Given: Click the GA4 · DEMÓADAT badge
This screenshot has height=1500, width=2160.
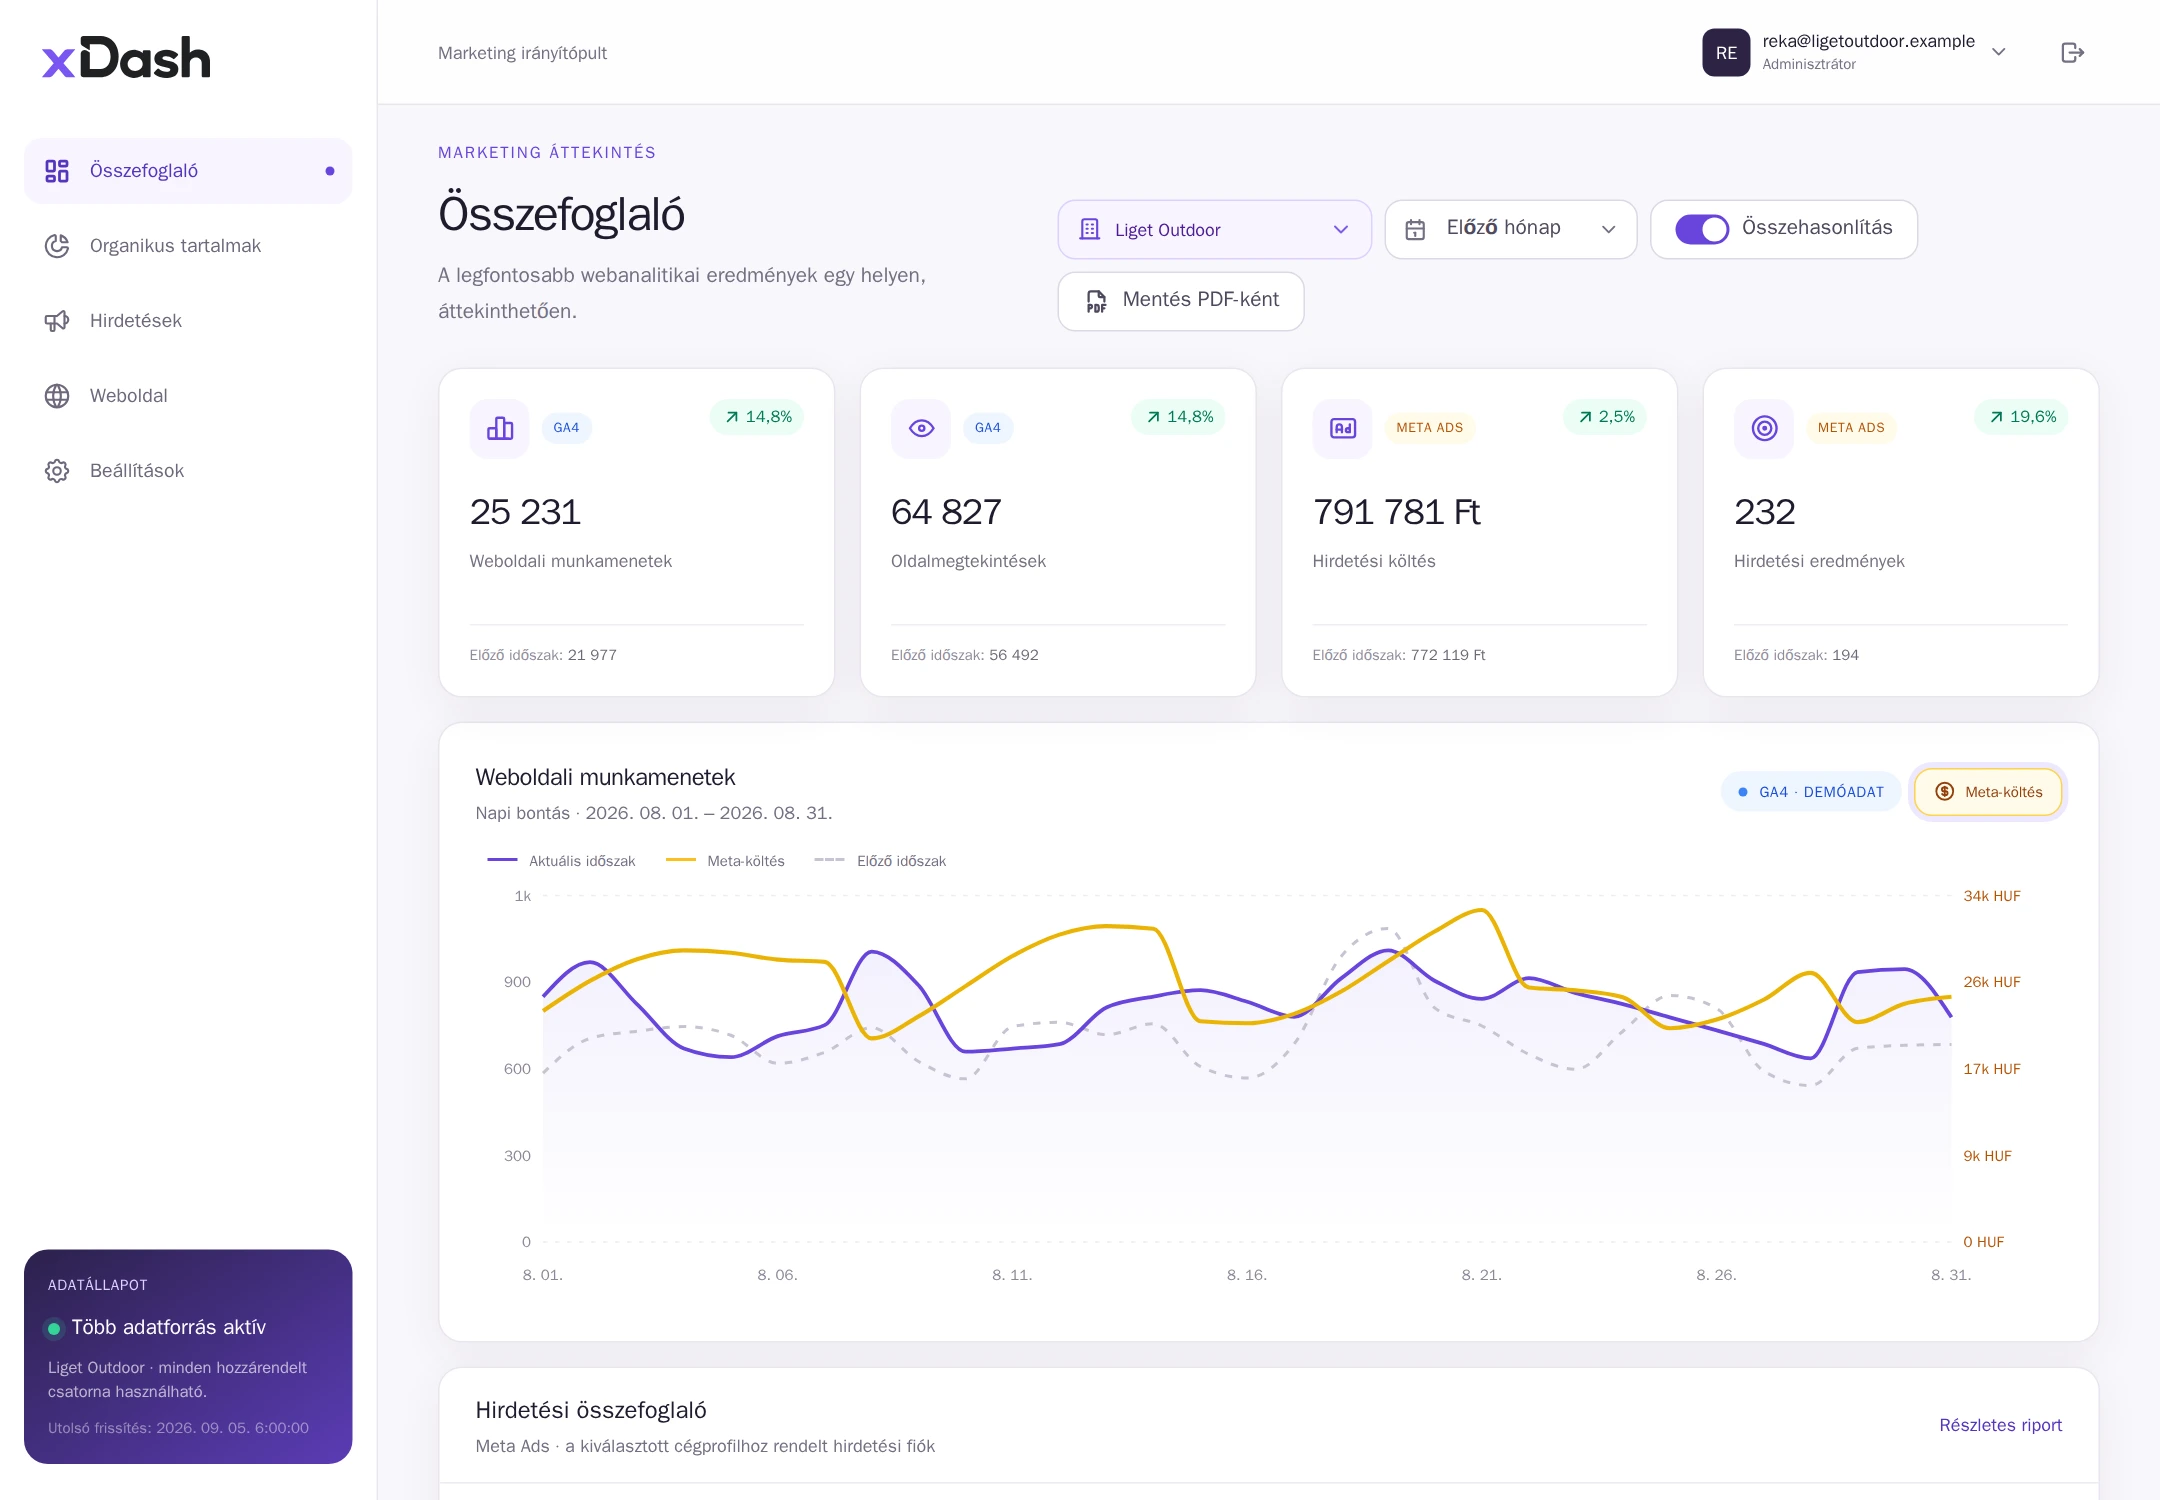Looking at the screenshot, I should [x=1811, y=792].
